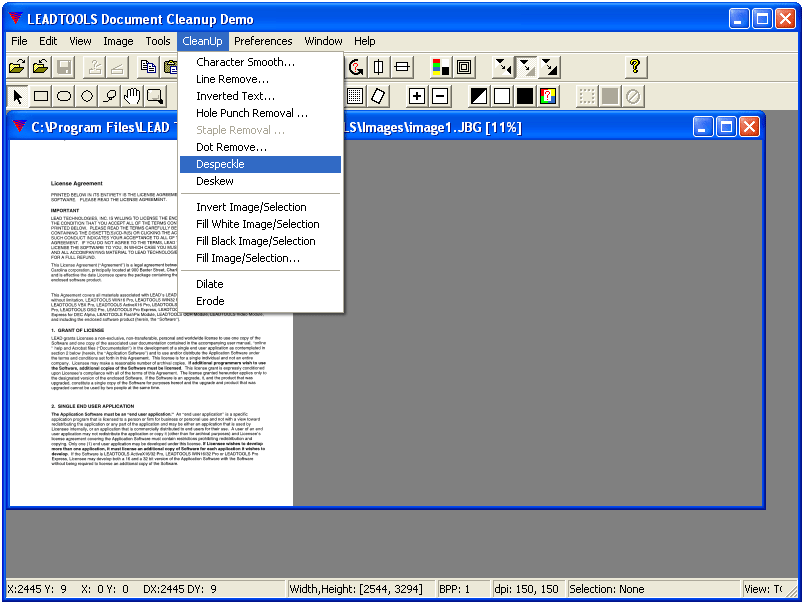Click the flip across vertical line icon
Viewport: 805px width, 606px height.
click(x=378, y=67)
